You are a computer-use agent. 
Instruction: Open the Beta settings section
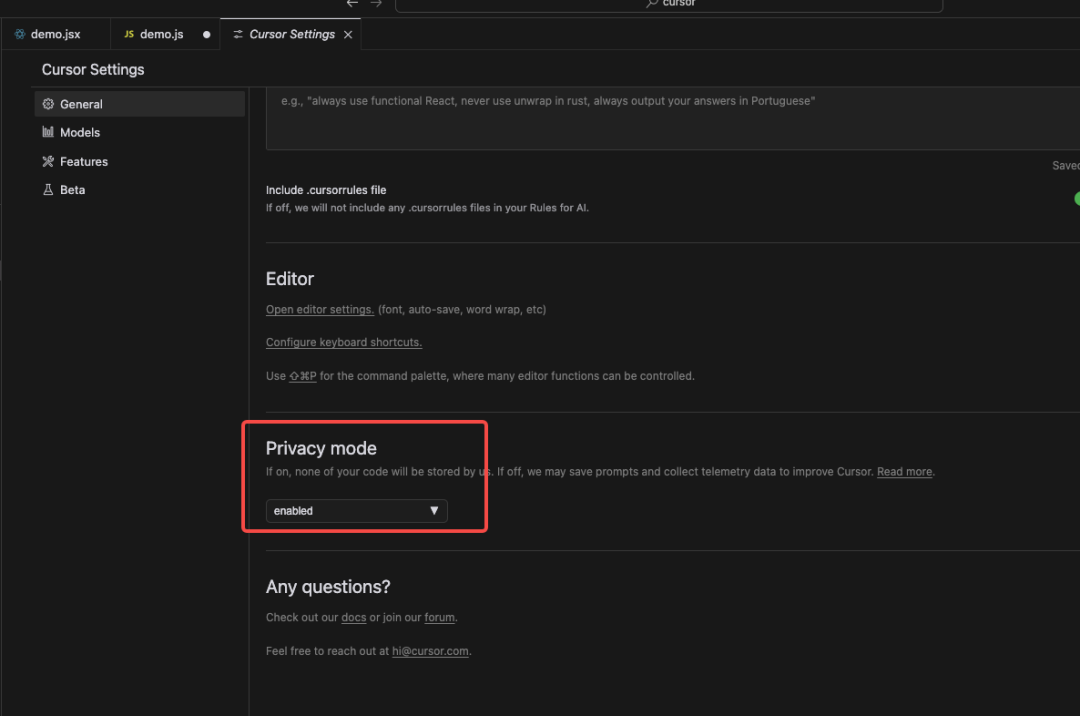(140, 189)
